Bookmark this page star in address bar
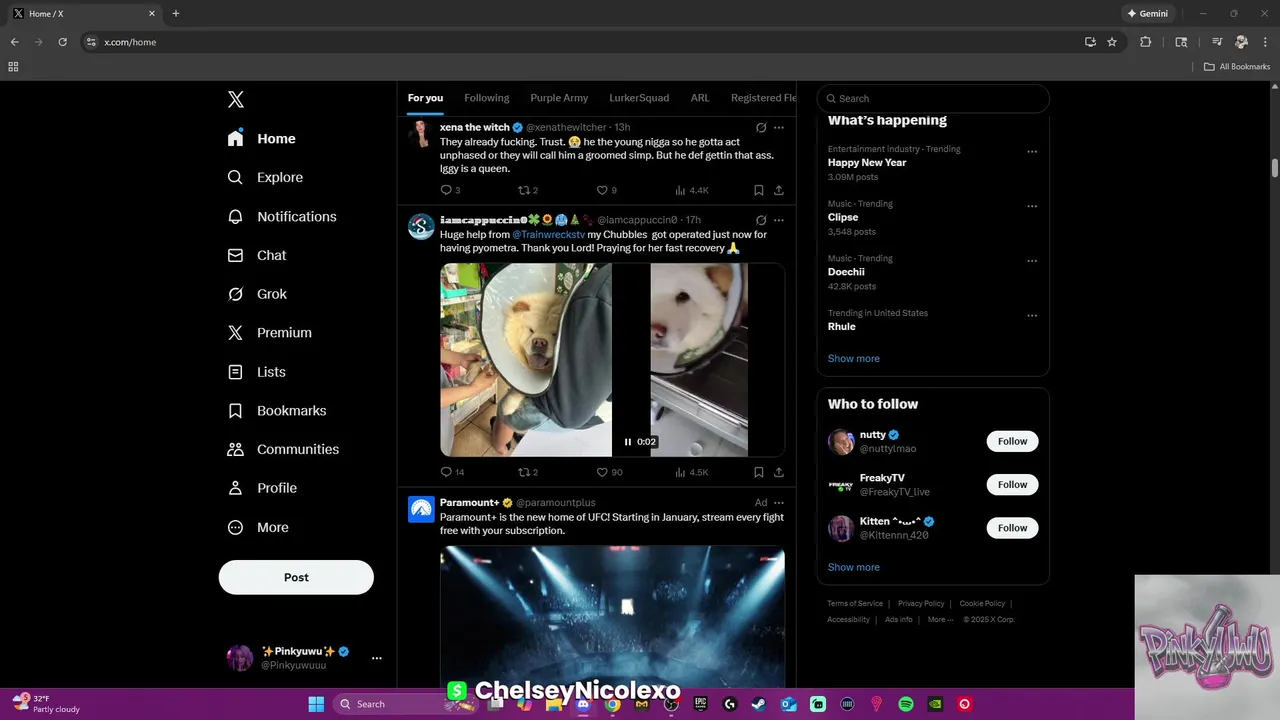1280x720 pixels. coord(1112,42)
